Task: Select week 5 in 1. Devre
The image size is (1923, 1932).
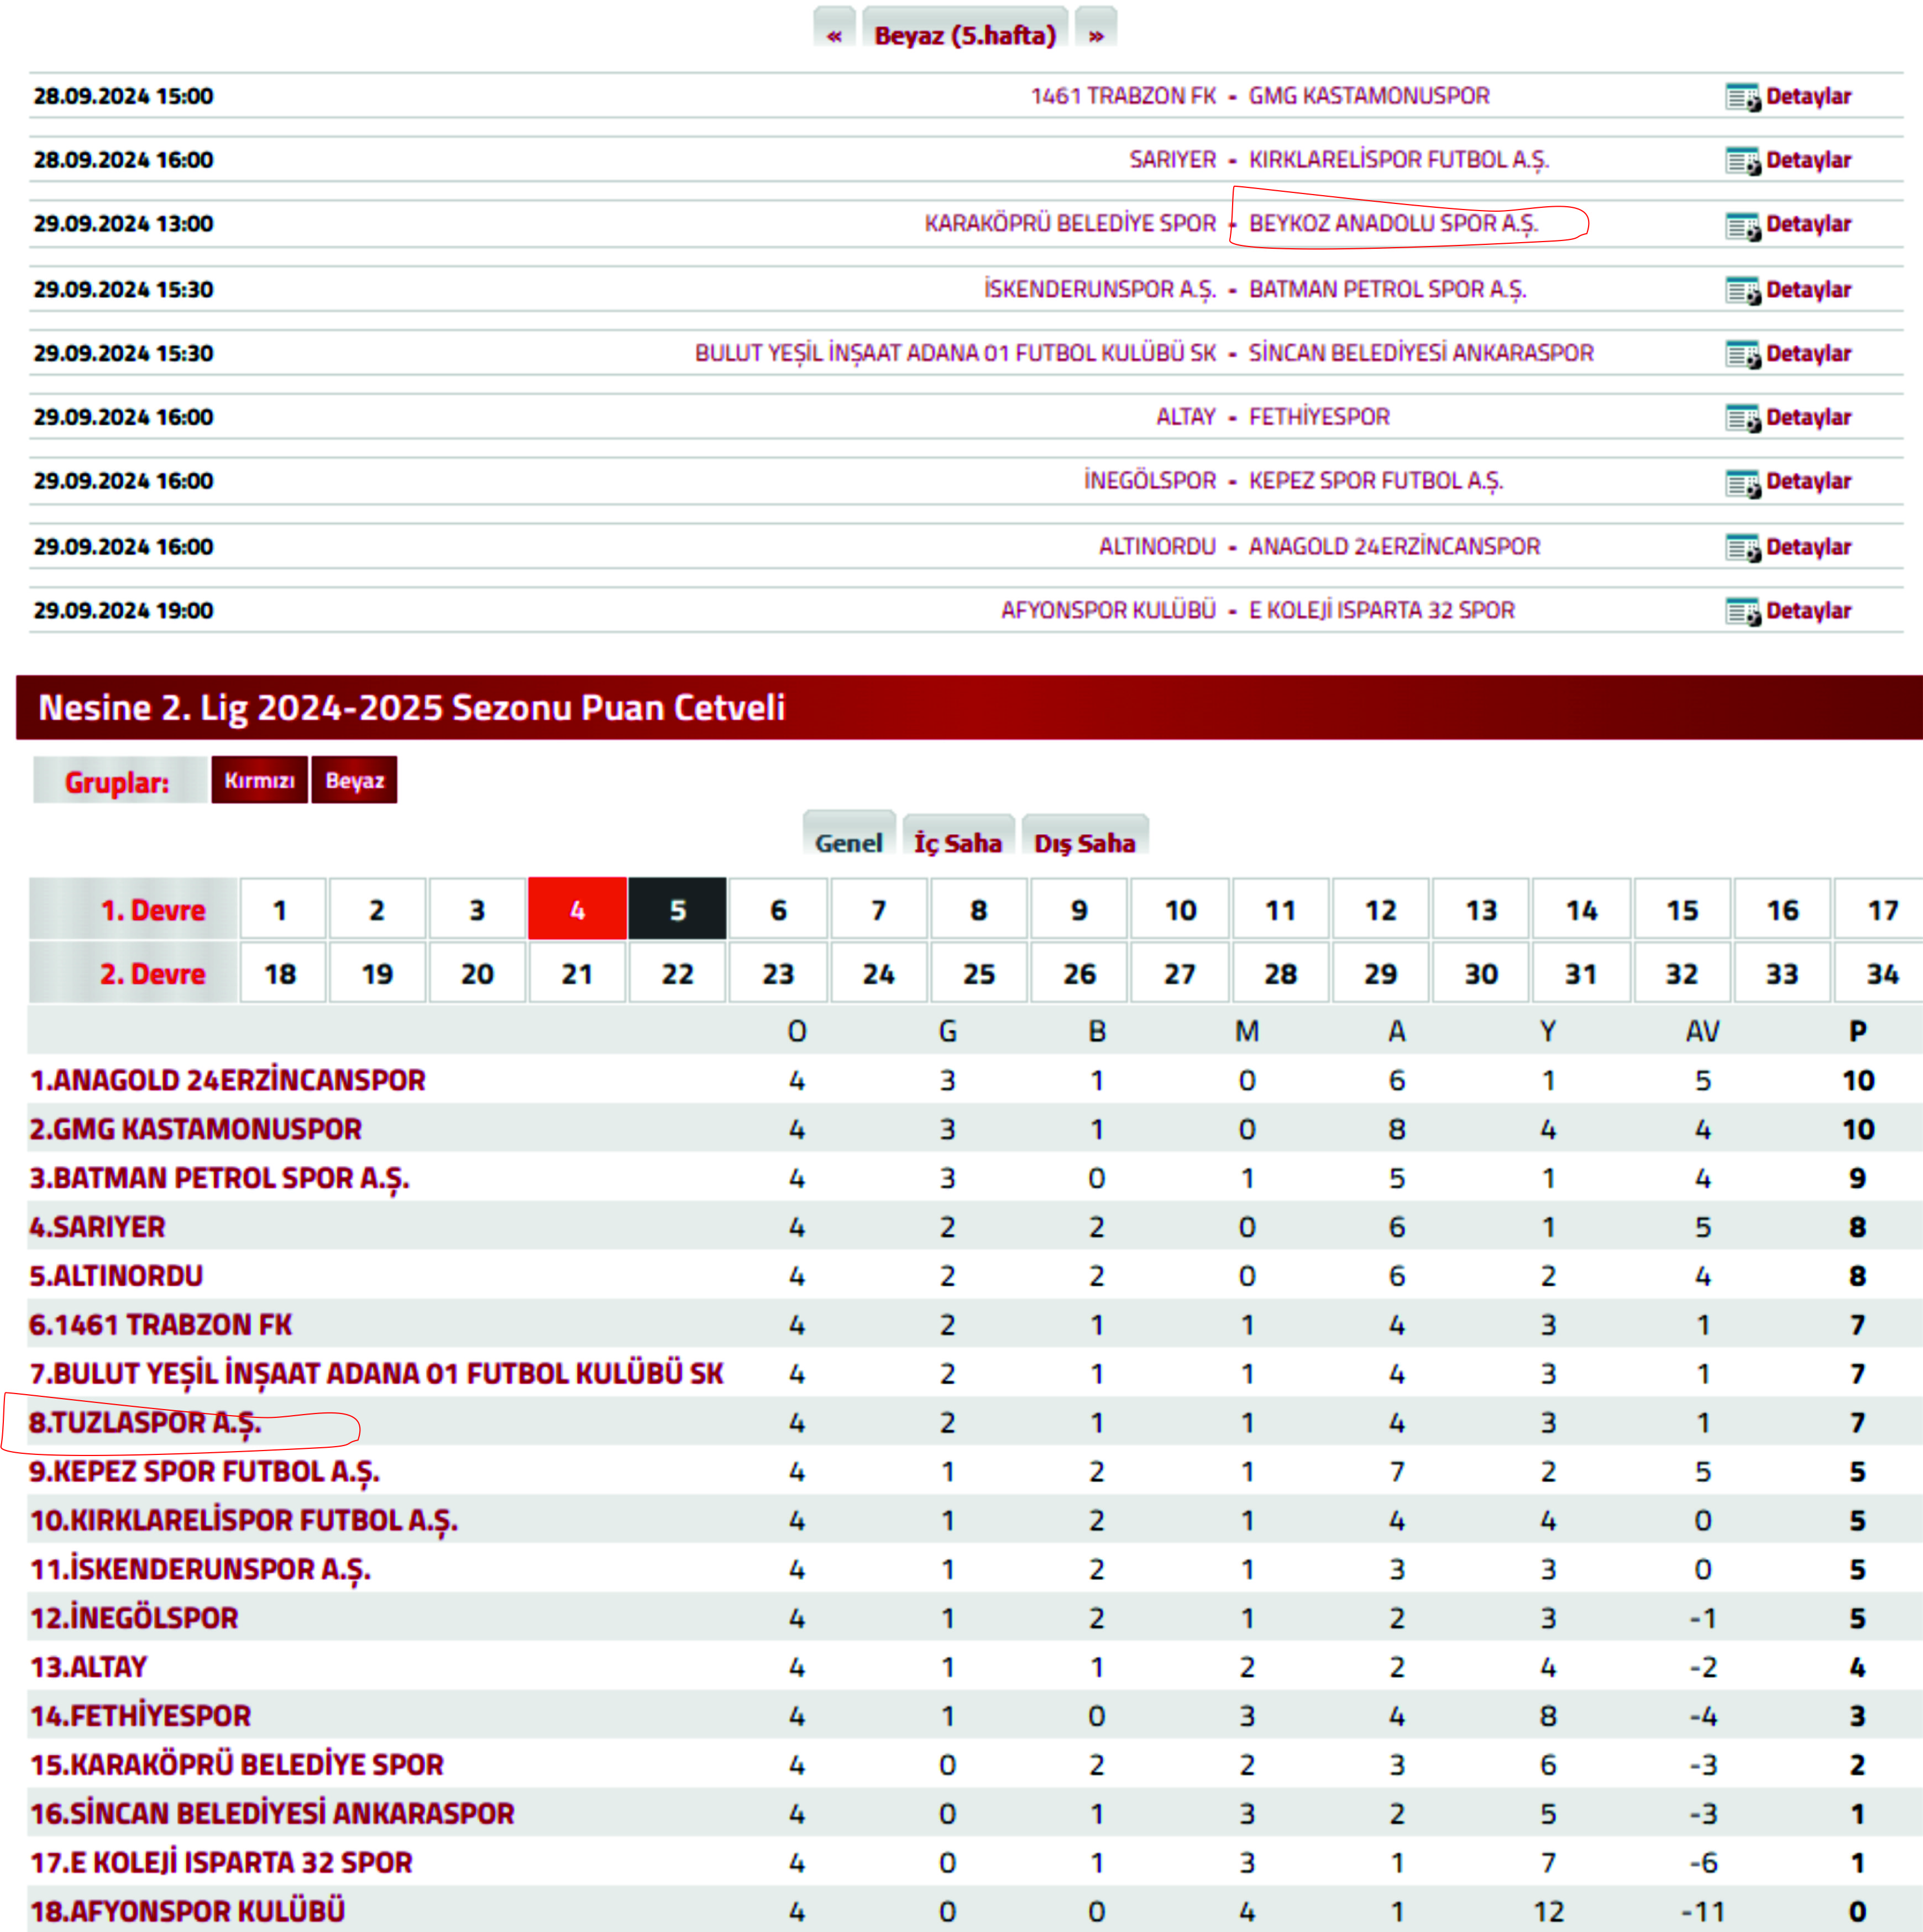Action: (x=678, y=909)
